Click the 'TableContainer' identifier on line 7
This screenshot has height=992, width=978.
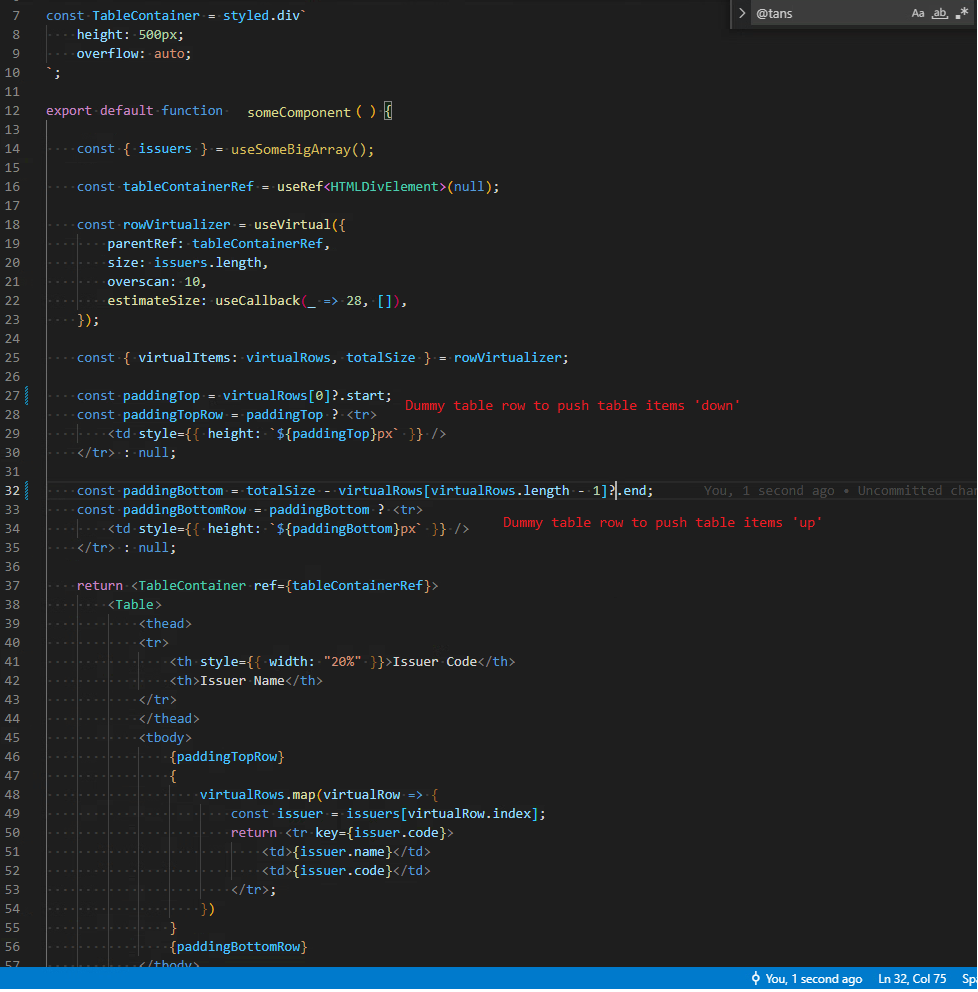[x=146, y=16]
